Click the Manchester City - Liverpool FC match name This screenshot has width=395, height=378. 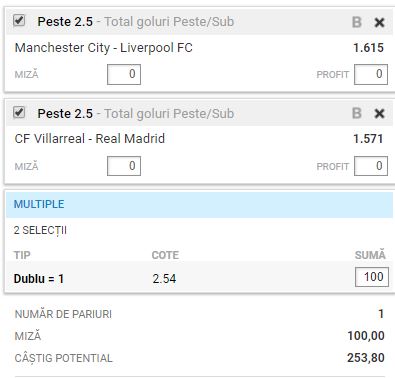pyautogui.click(x=104, y=48)
